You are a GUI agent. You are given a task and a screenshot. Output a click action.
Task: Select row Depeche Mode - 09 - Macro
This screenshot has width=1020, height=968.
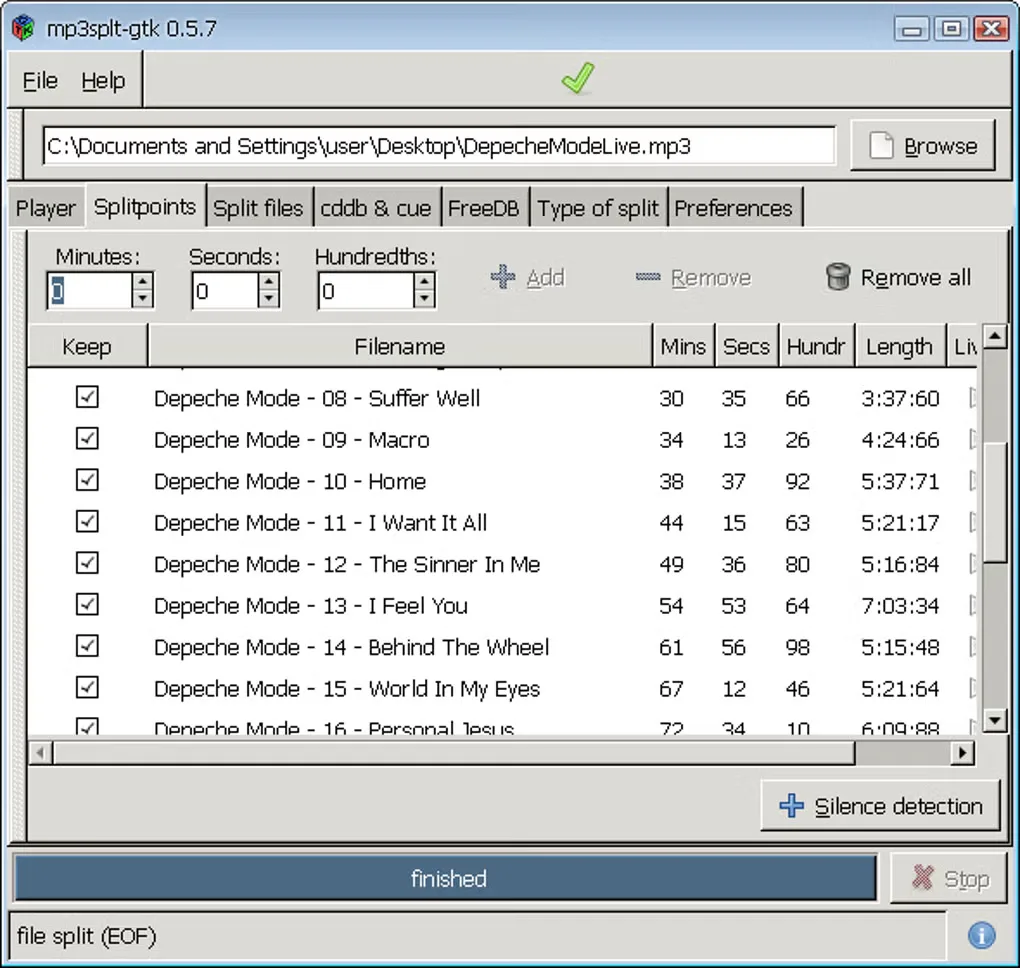[x=502, y=439]
